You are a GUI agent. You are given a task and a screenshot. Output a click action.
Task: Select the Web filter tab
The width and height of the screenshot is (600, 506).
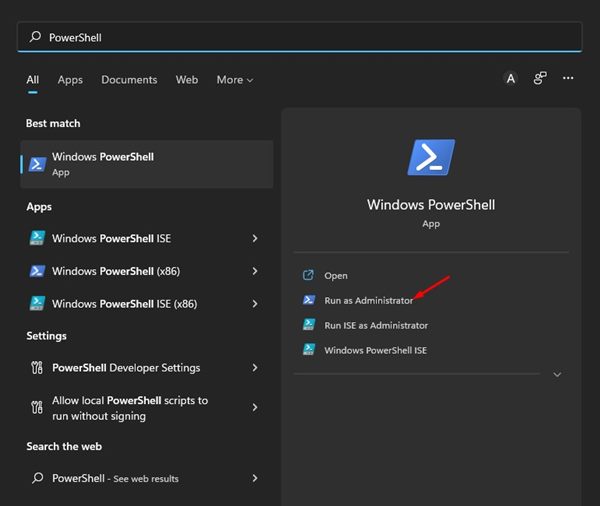point(187,80)
